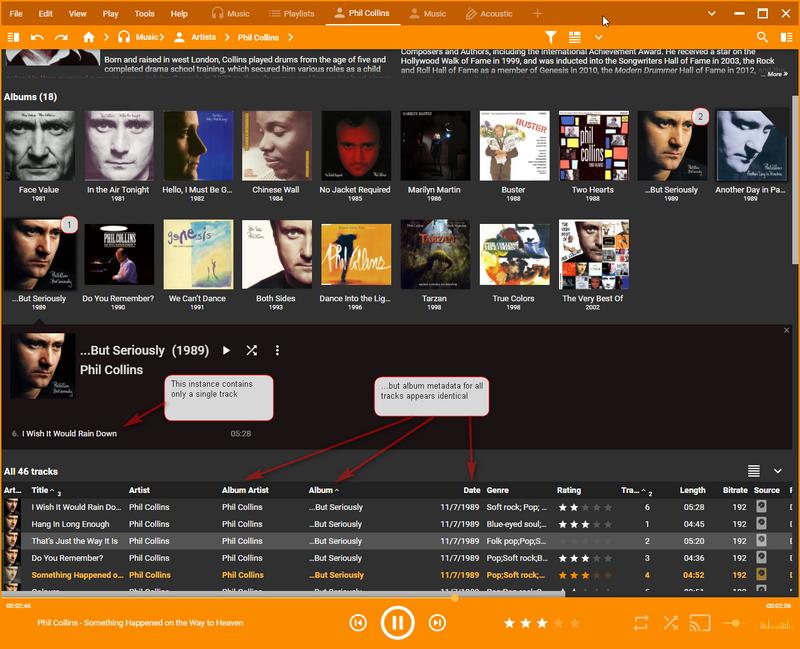Play the ...But Seriously album
The width and height of the screenshot is (800, 649).
(226, 351)
